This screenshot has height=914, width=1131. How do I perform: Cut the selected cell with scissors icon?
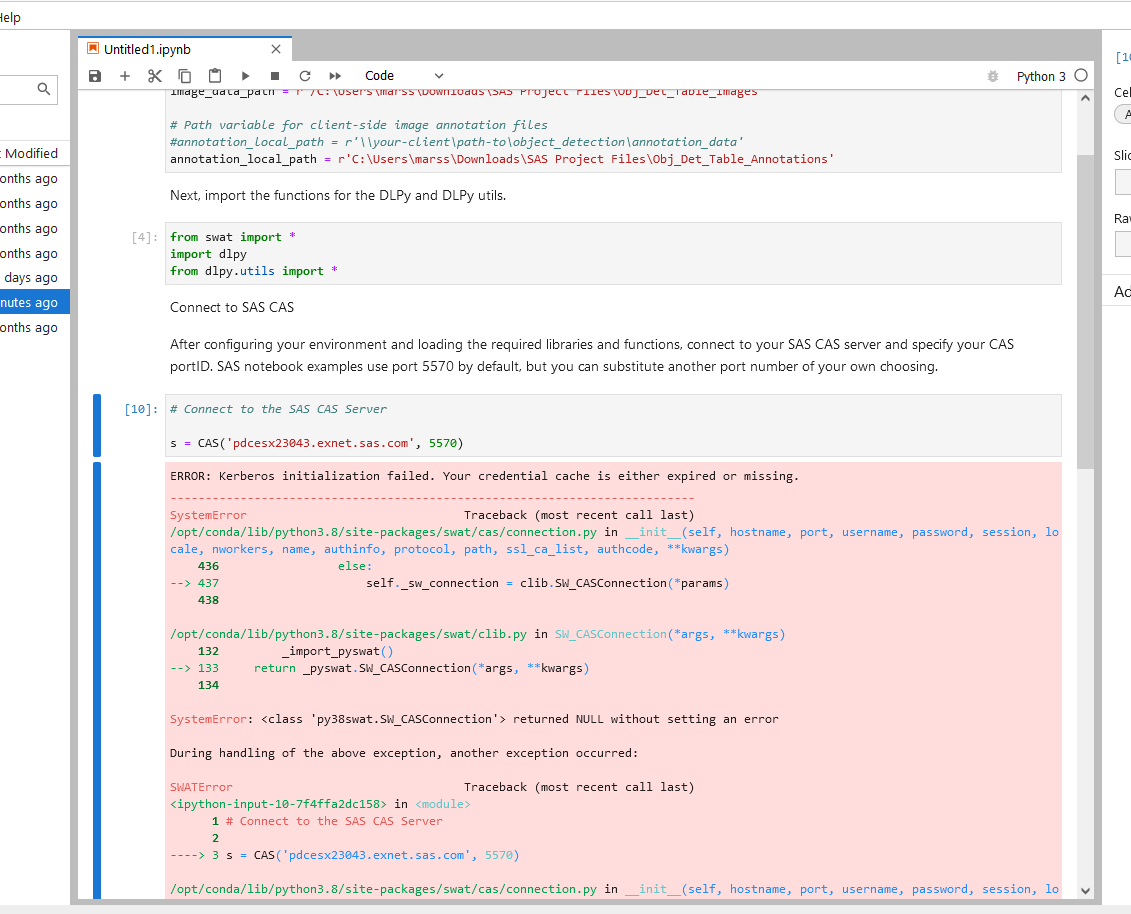tap(154, 76)
